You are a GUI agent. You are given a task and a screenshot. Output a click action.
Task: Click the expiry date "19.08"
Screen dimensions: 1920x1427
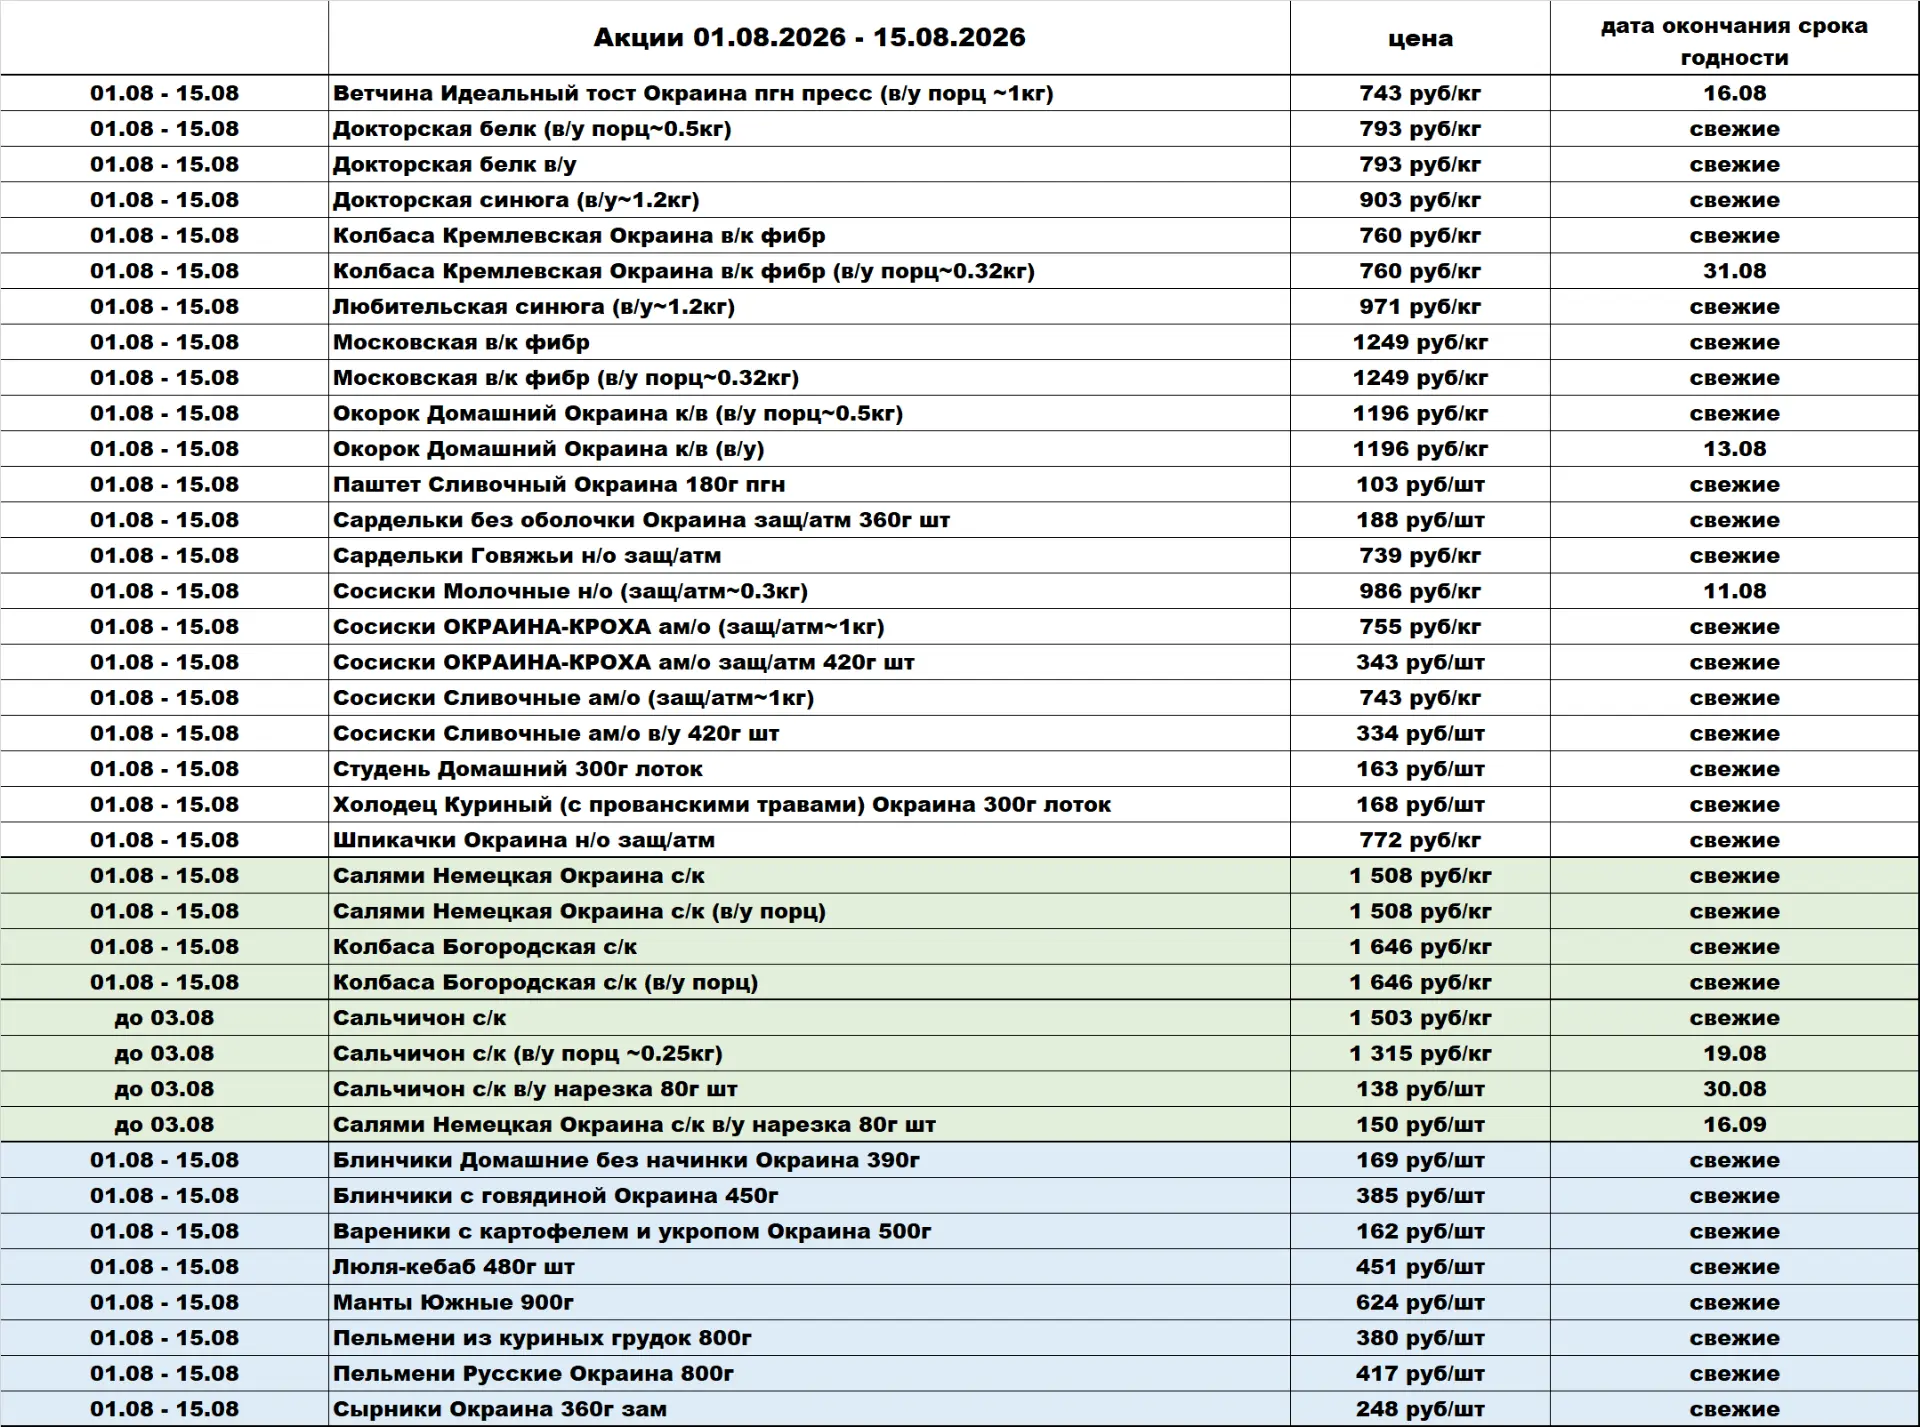(x=1734, y=1054)
